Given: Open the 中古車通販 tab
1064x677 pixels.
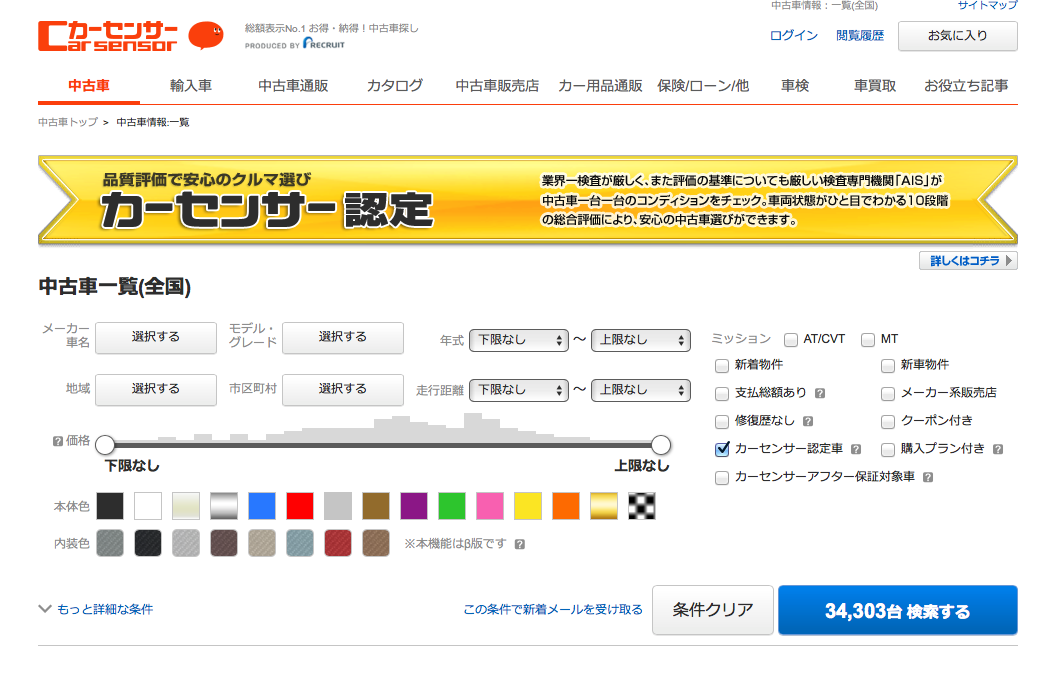Looking at the screenshot, I should pyautogui.click(x=293, y=86).
